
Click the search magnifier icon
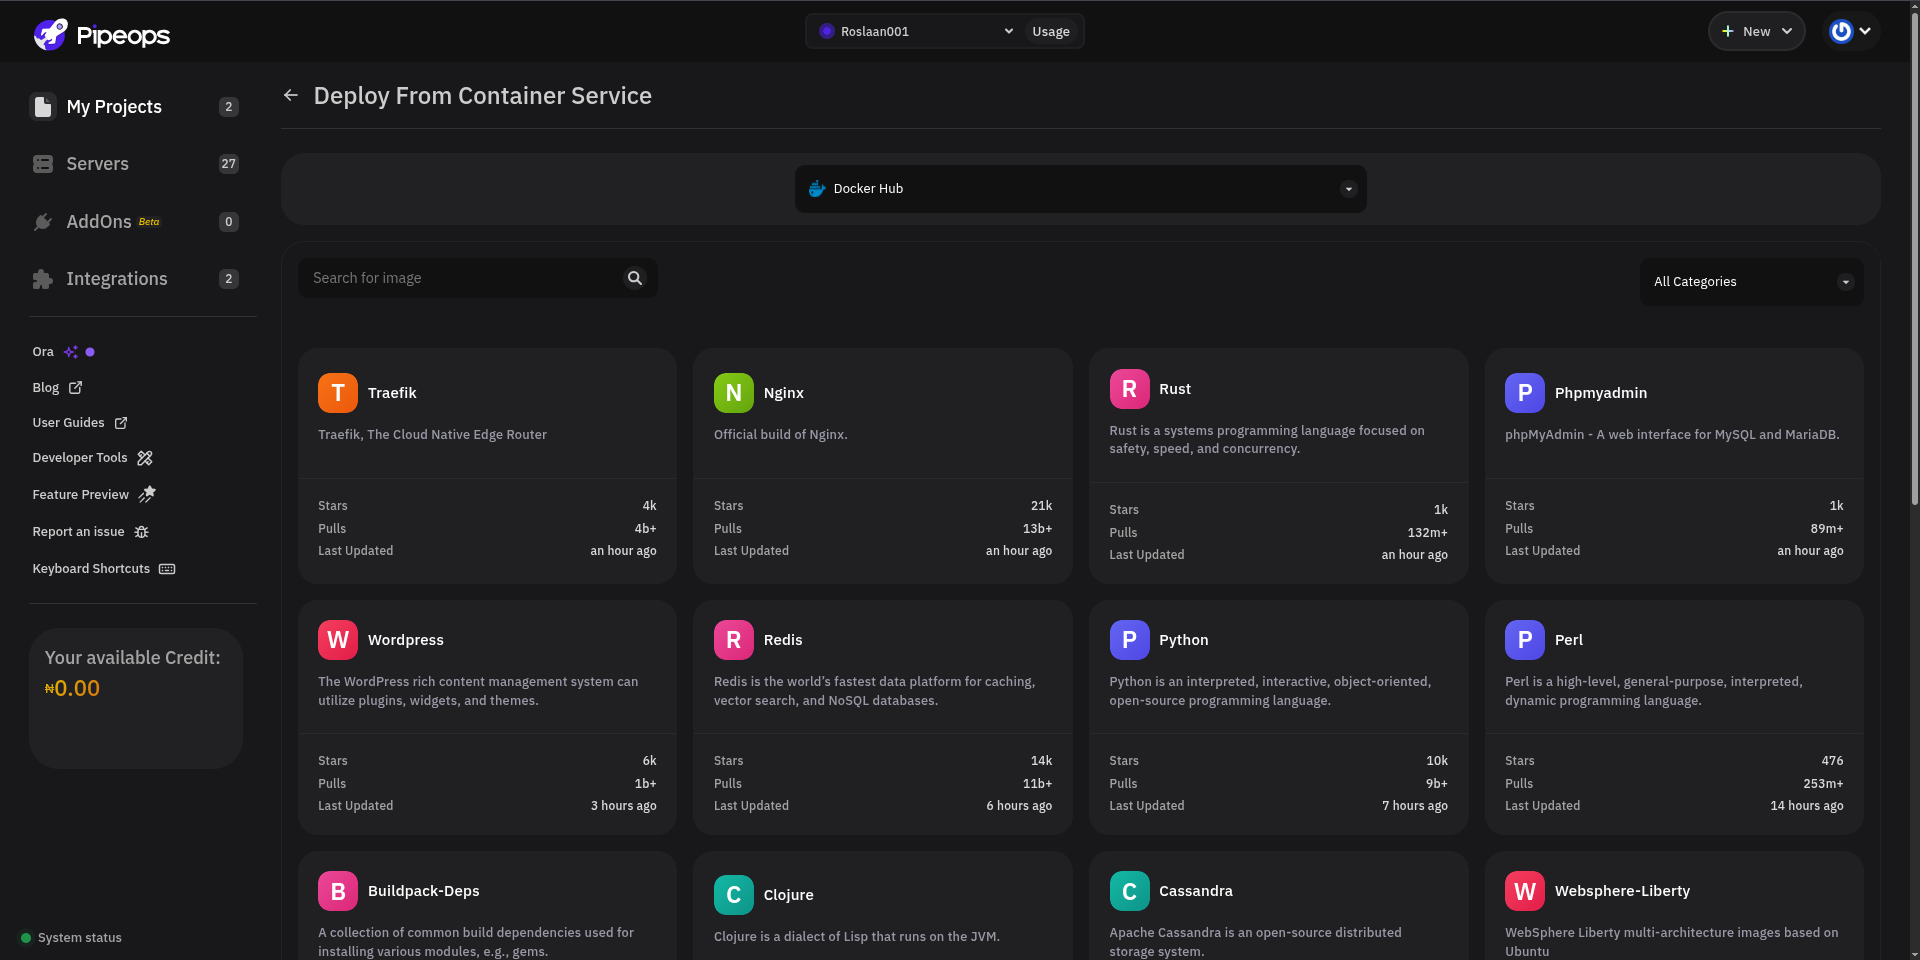(635, 278)
